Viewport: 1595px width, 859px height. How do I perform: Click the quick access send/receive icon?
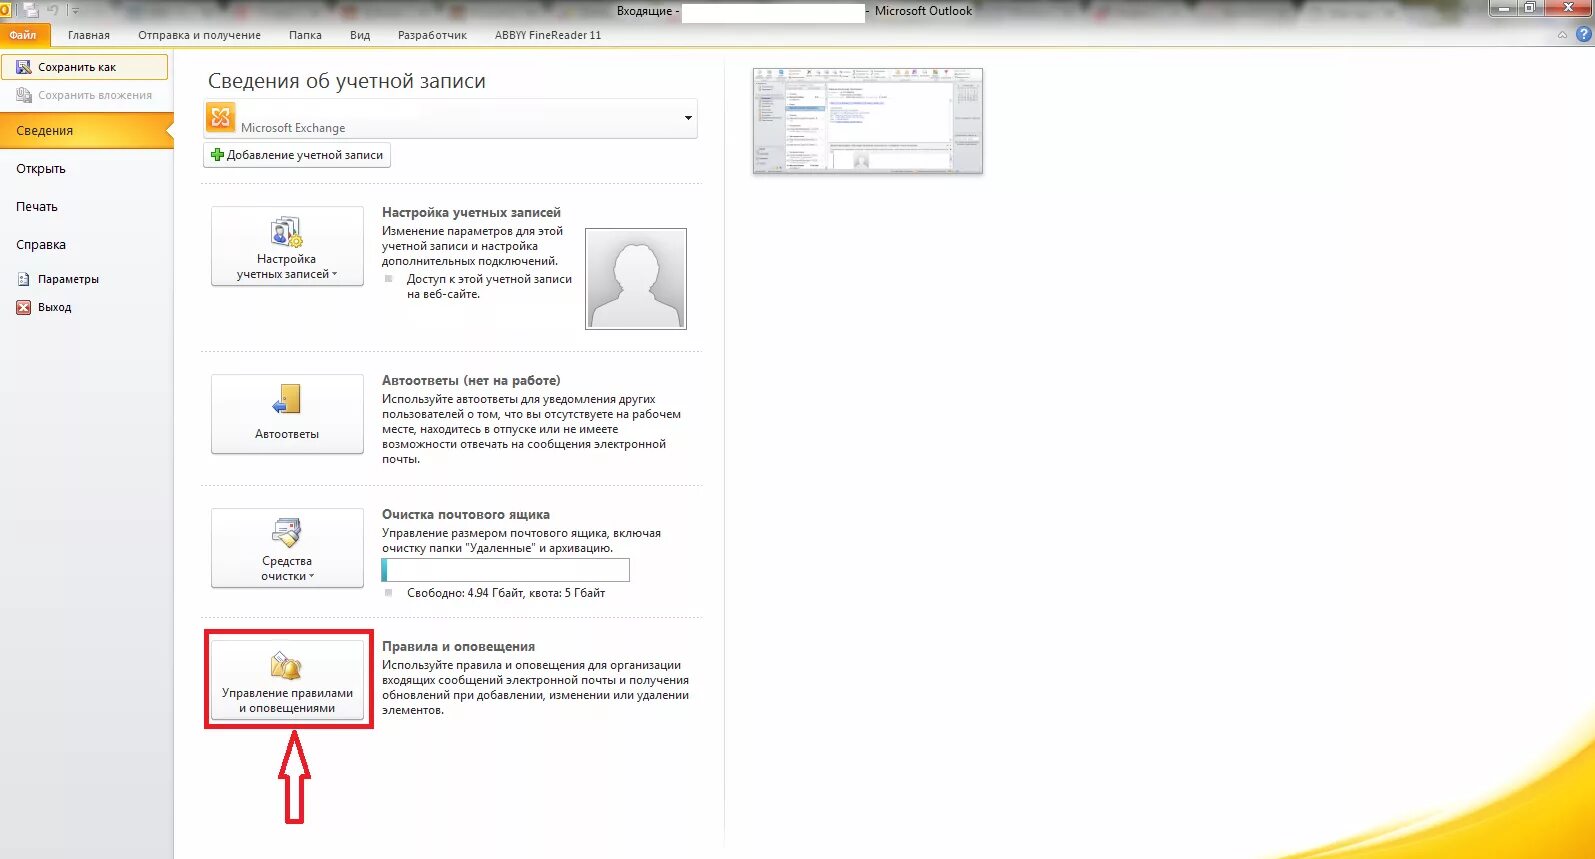(x=31, y=10)
